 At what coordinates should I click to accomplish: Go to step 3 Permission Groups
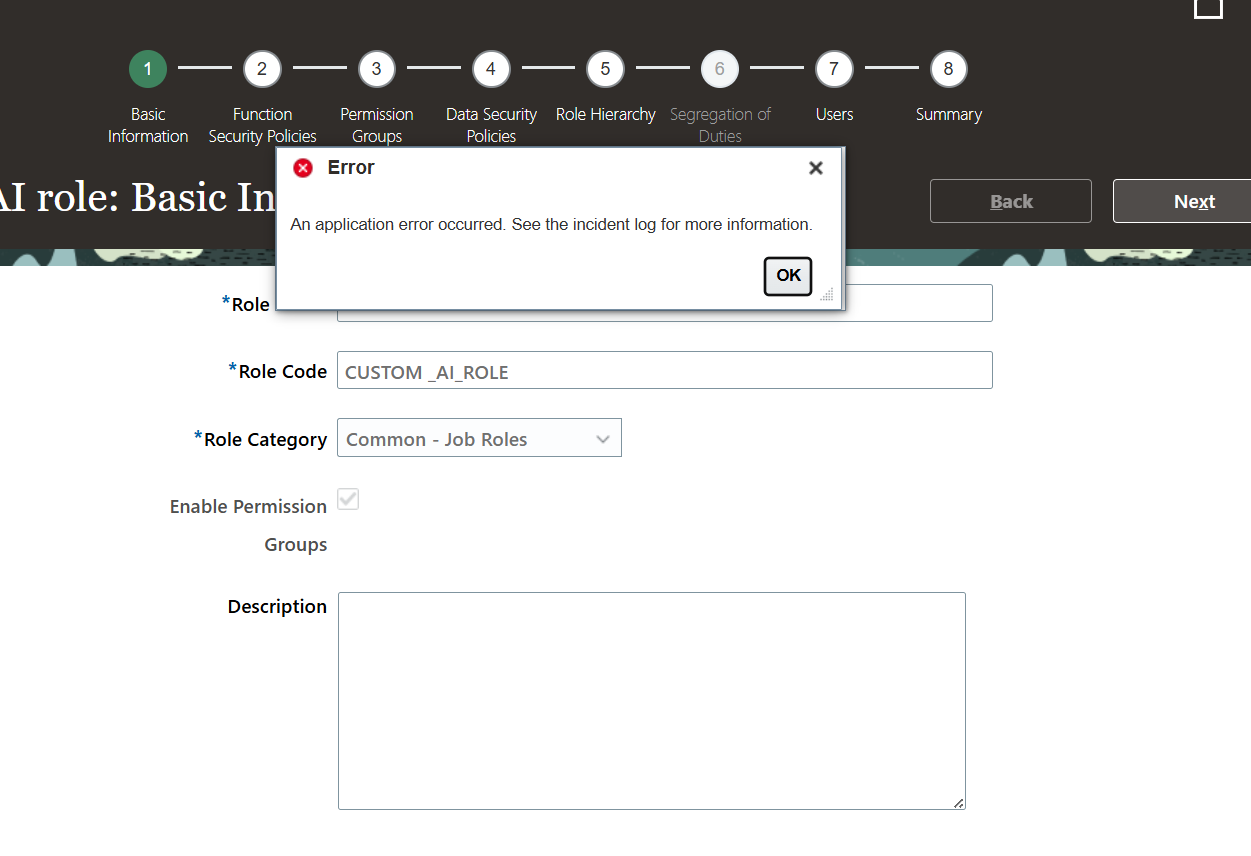376,69
